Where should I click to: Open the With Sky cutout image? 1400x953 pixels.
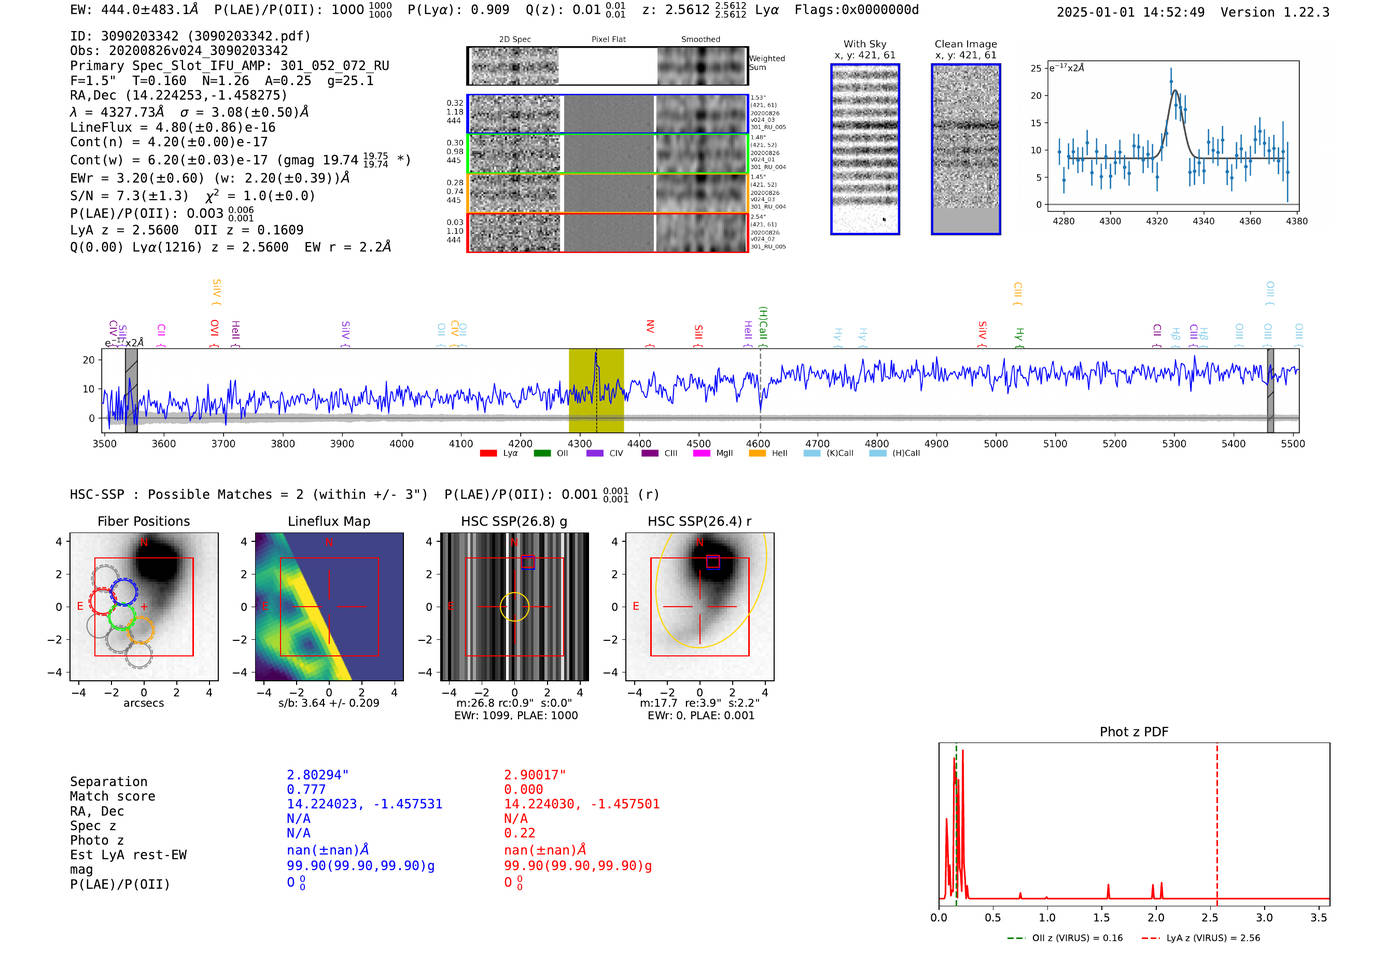[865, 149]
